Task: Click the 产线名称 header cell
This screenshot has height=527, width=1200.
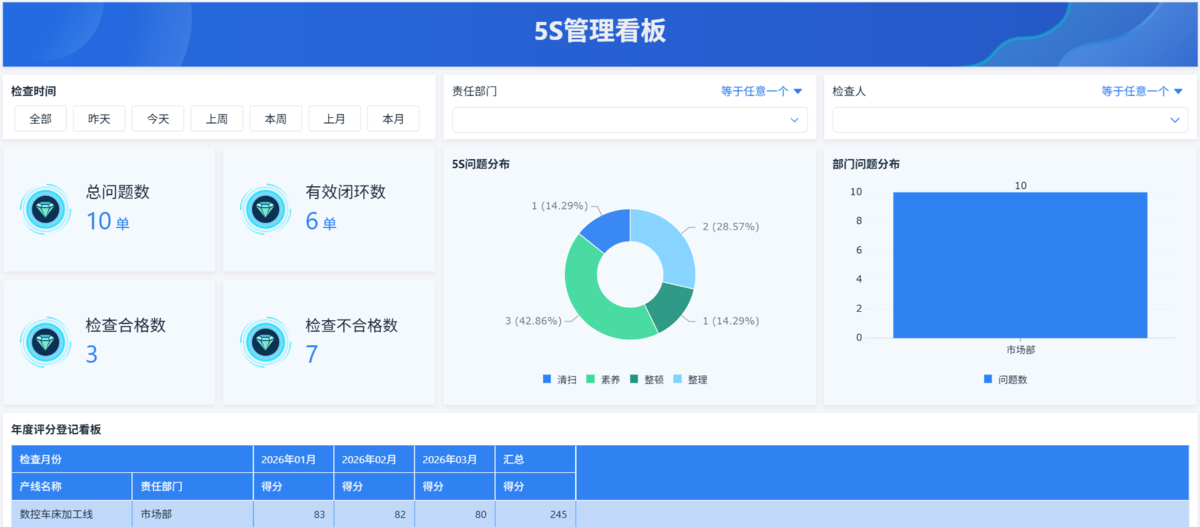Action: [x=72, y=486]
